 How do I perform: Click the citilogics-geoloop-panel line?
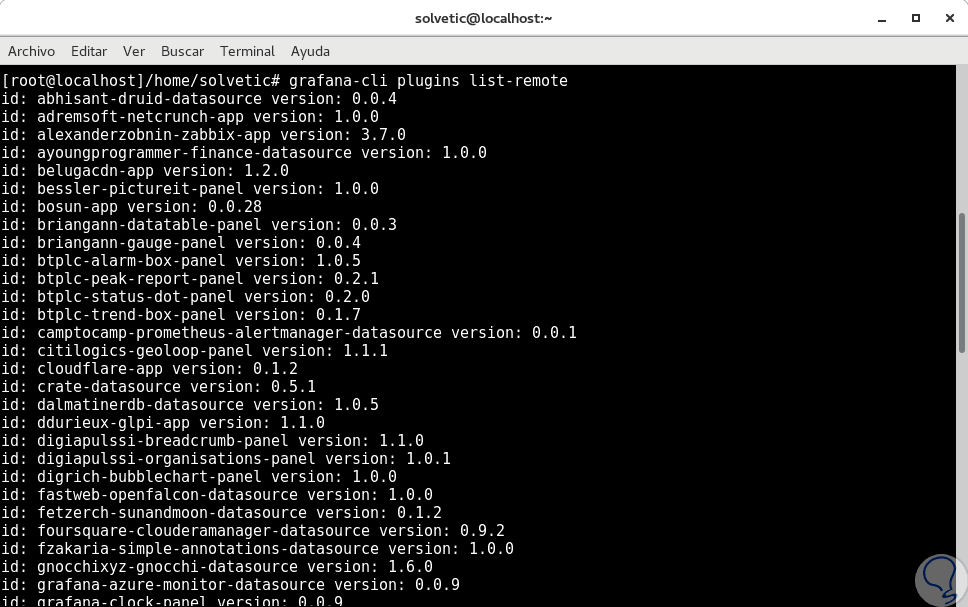tap(194, 350)
